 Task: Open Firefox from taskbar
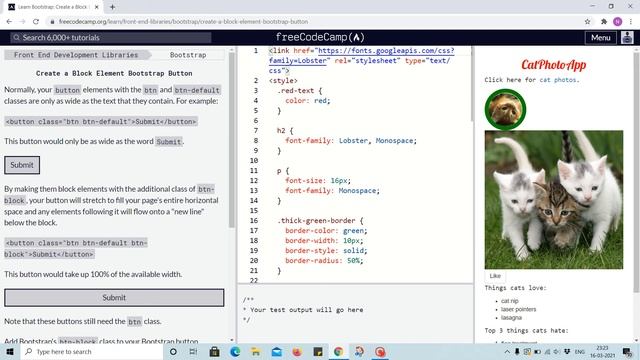tap(297, 351)
